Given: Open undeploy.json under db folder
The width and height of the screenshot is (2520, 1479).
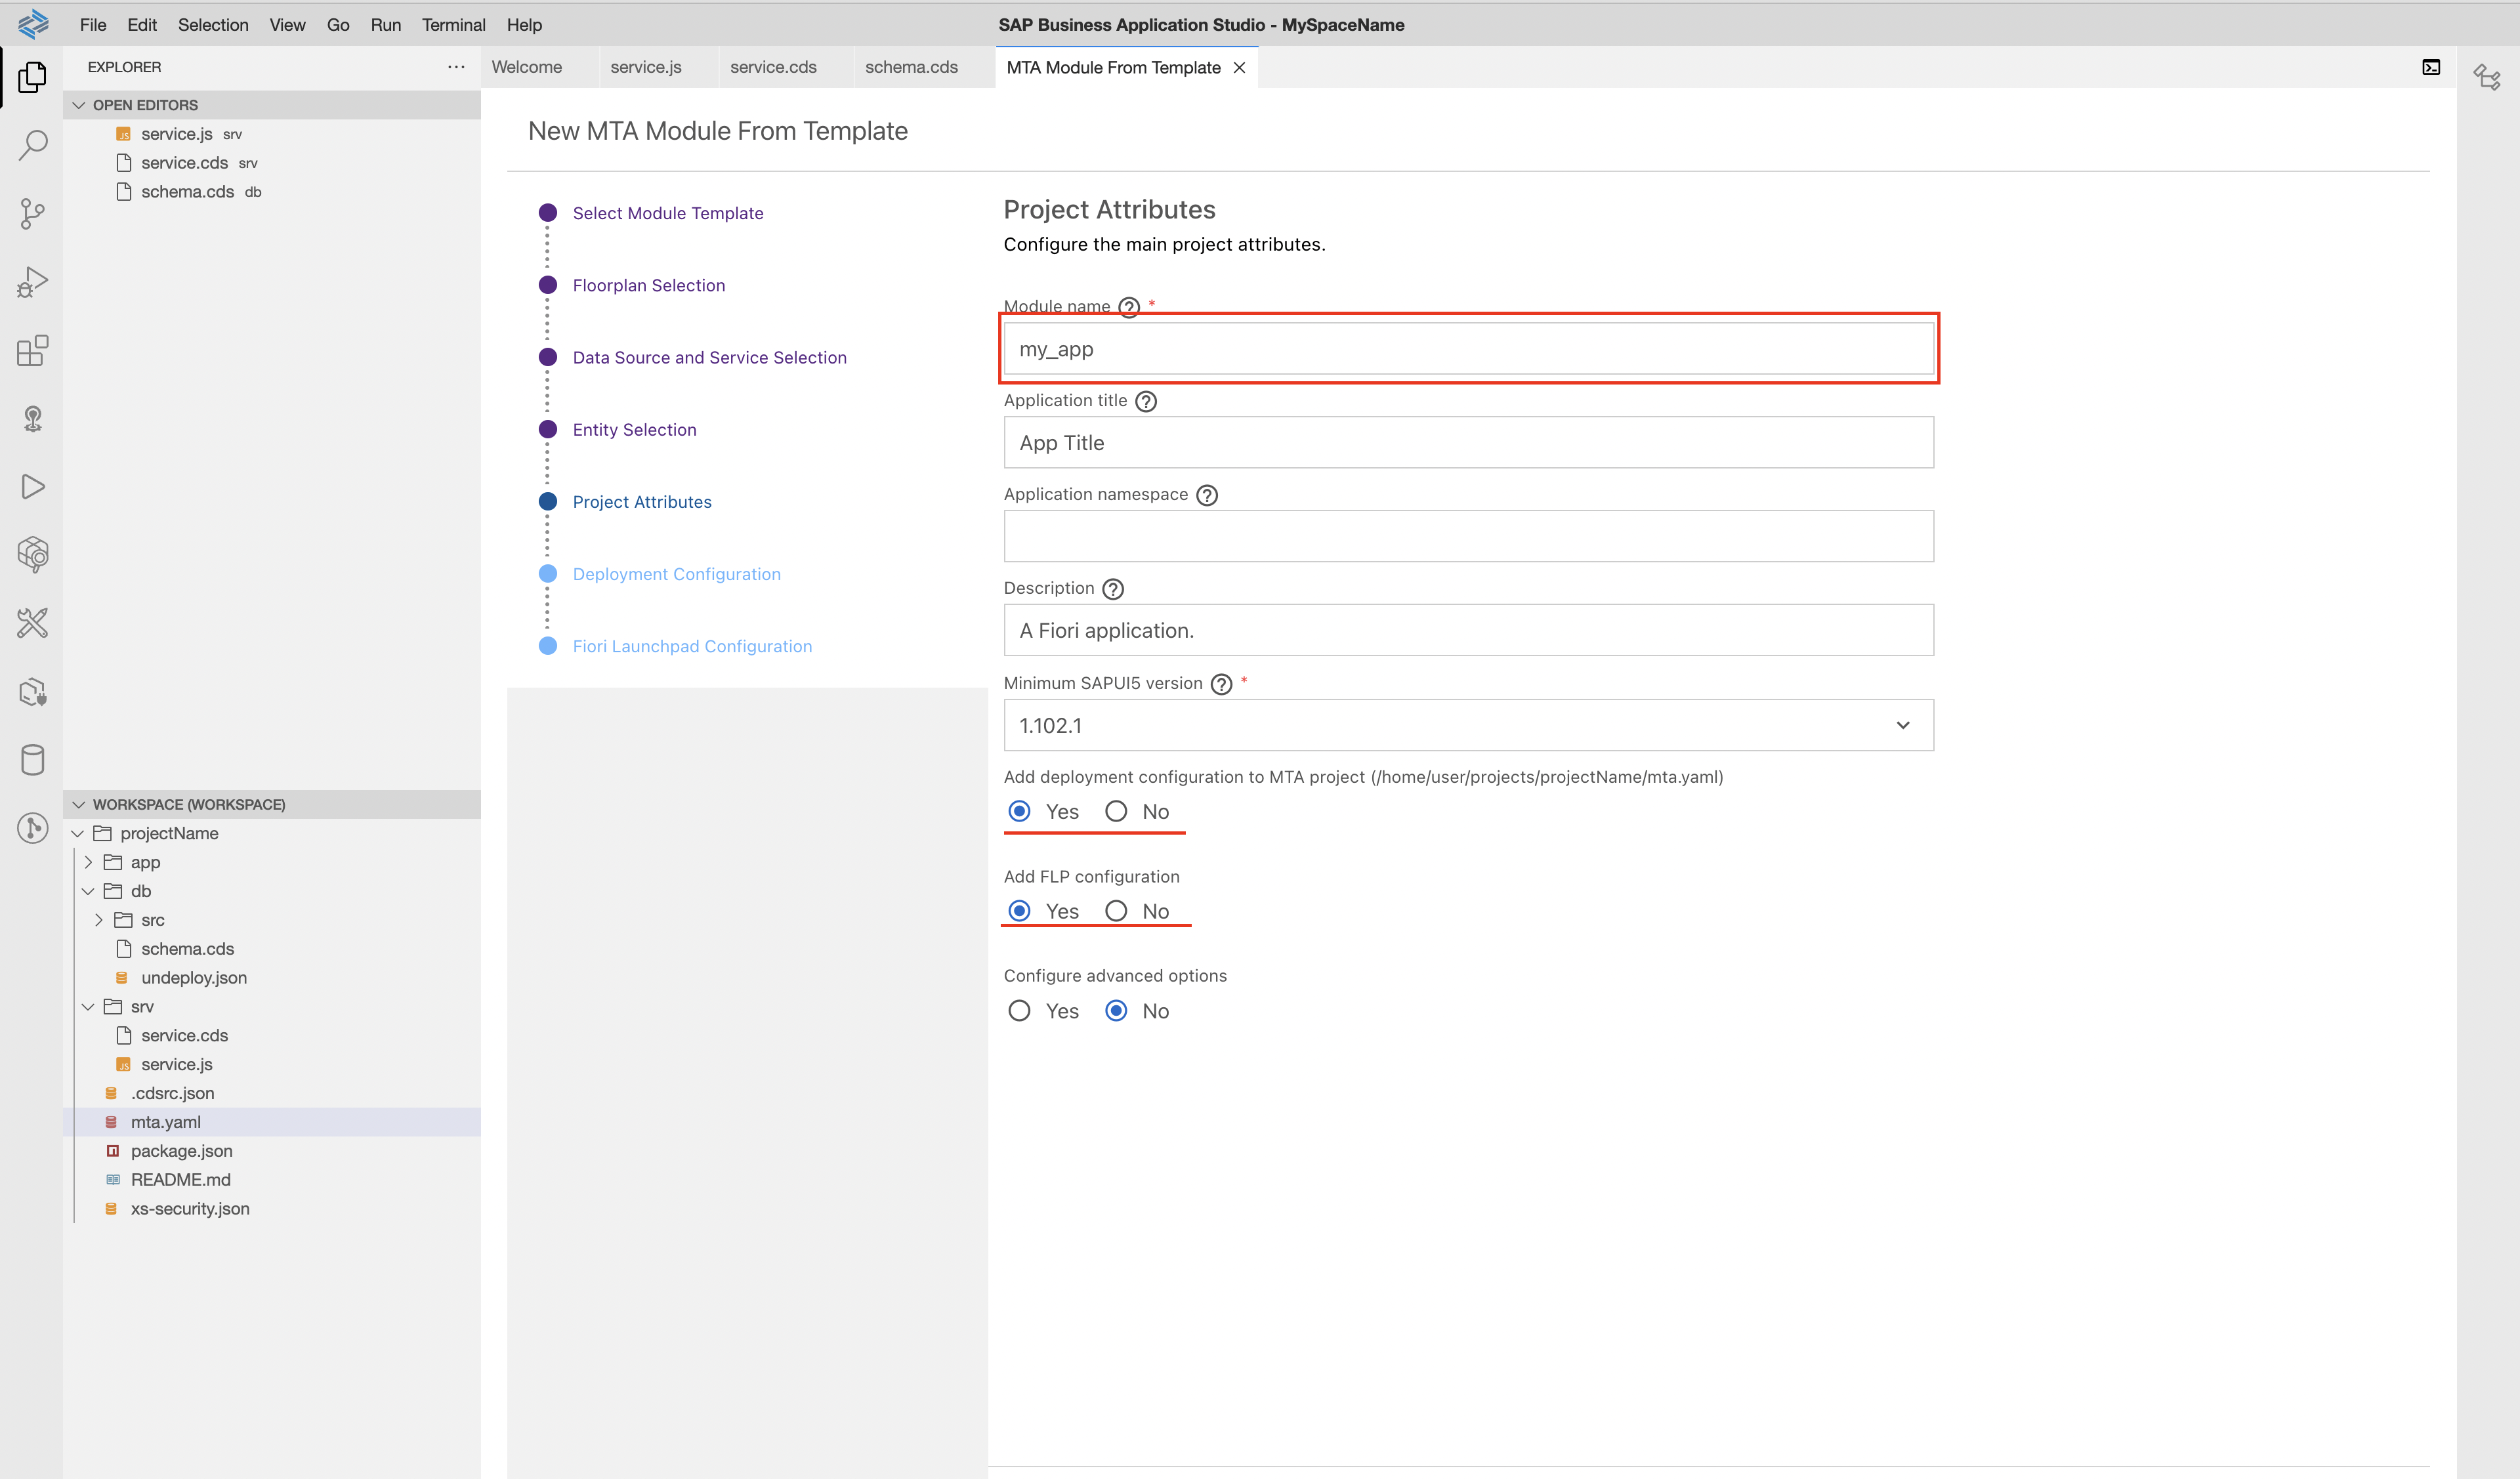Looking at the screenshot, I should point(271,978).
